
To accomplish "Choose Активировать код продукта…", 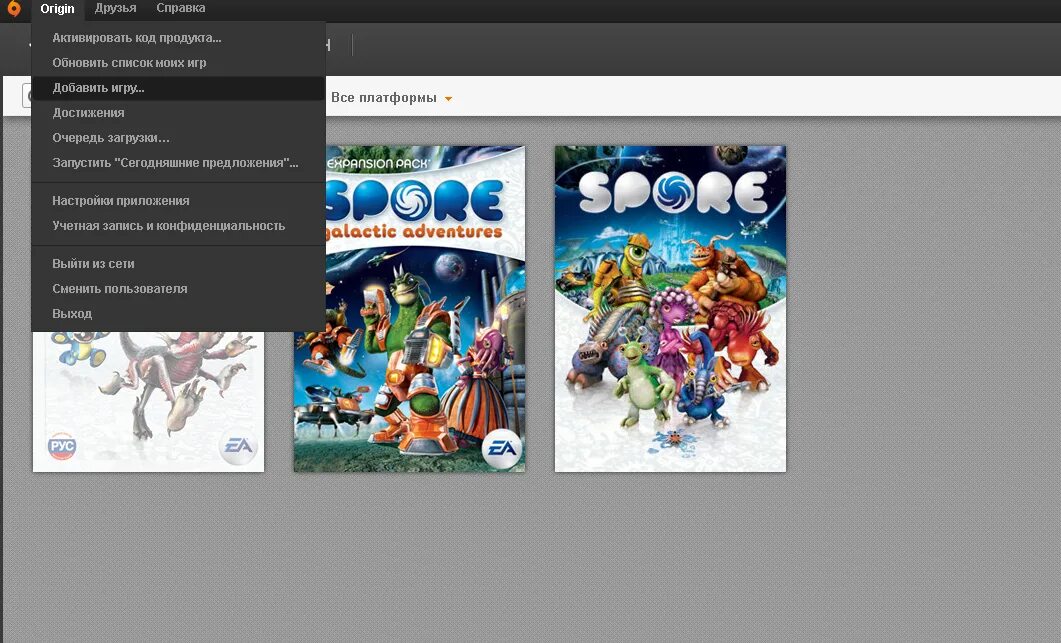I will pos(179,38).
